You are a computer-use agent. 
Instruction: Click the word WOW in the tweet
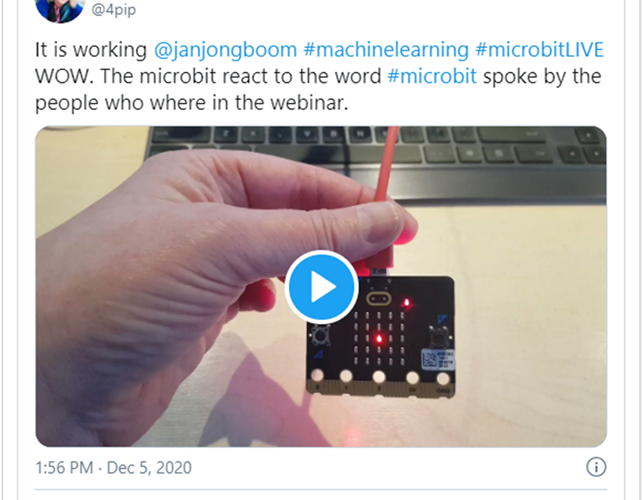(x=64, y=76)
